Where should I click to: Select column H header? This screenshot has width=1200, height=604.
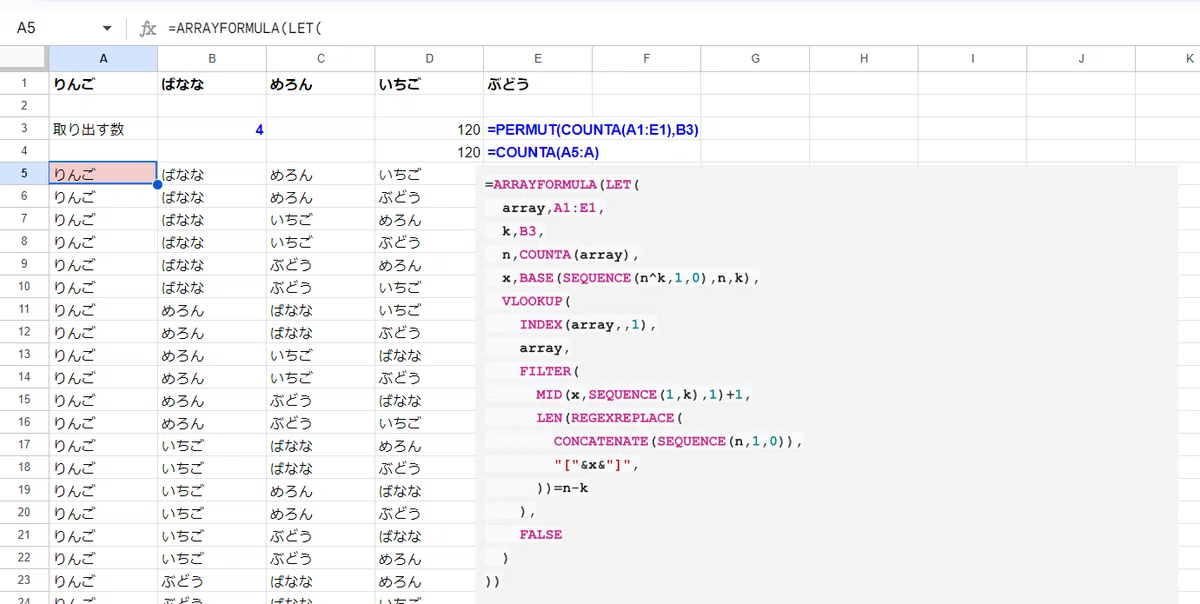coord(864,59)
